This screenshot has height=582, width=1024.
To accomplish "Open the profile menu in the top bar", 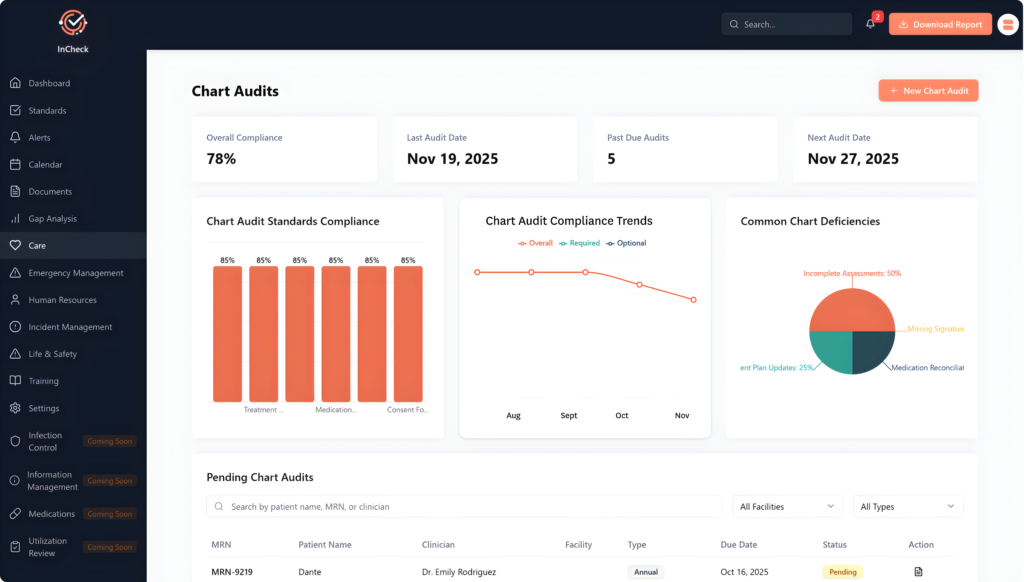I will (x=1006, y=22).
